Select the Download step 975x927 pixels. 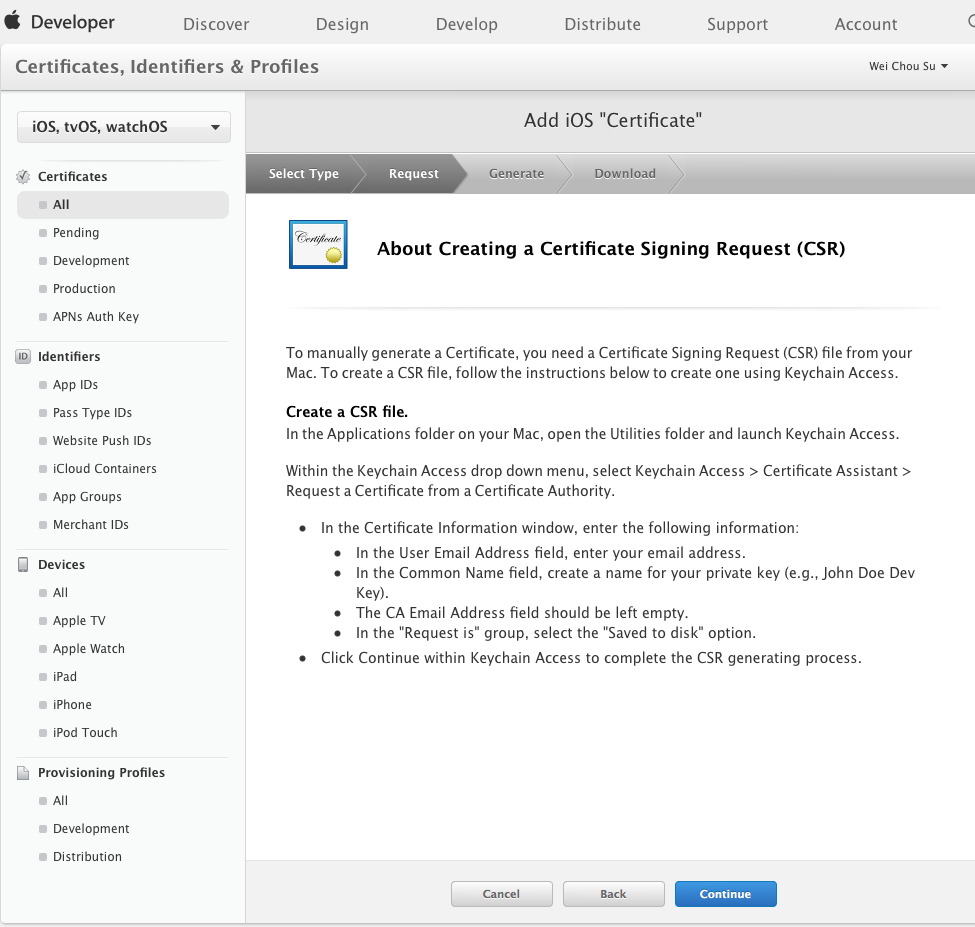[x=625, y=173]
